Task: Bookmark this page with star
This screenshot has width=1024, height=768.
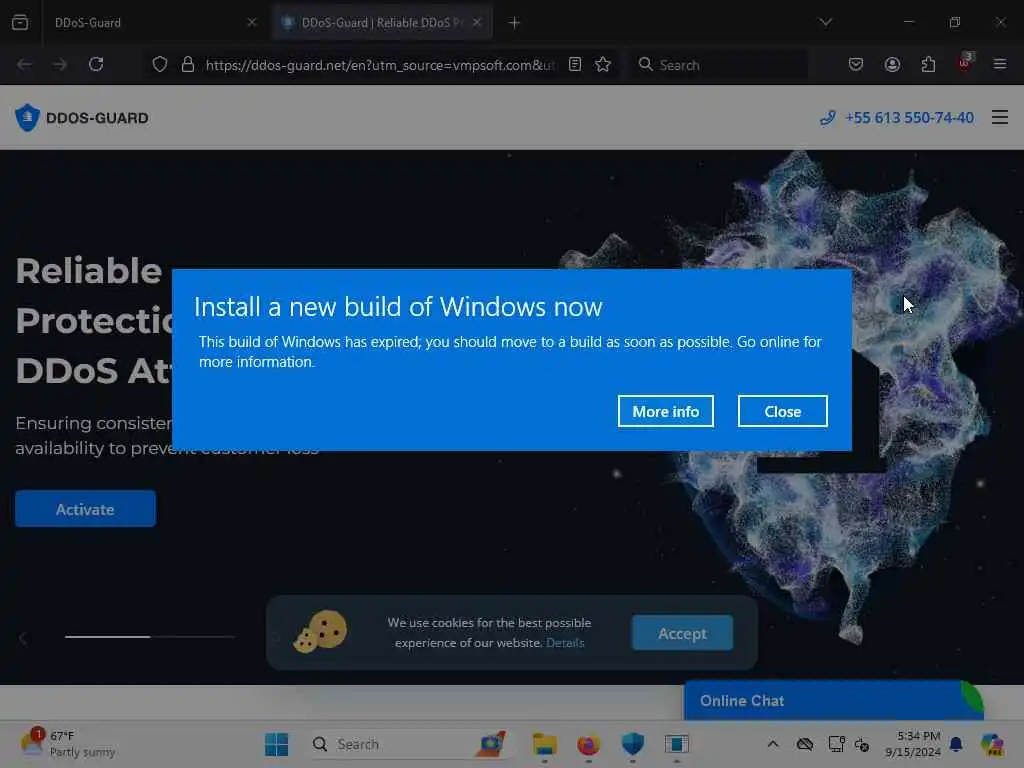Action: point(603,64)
